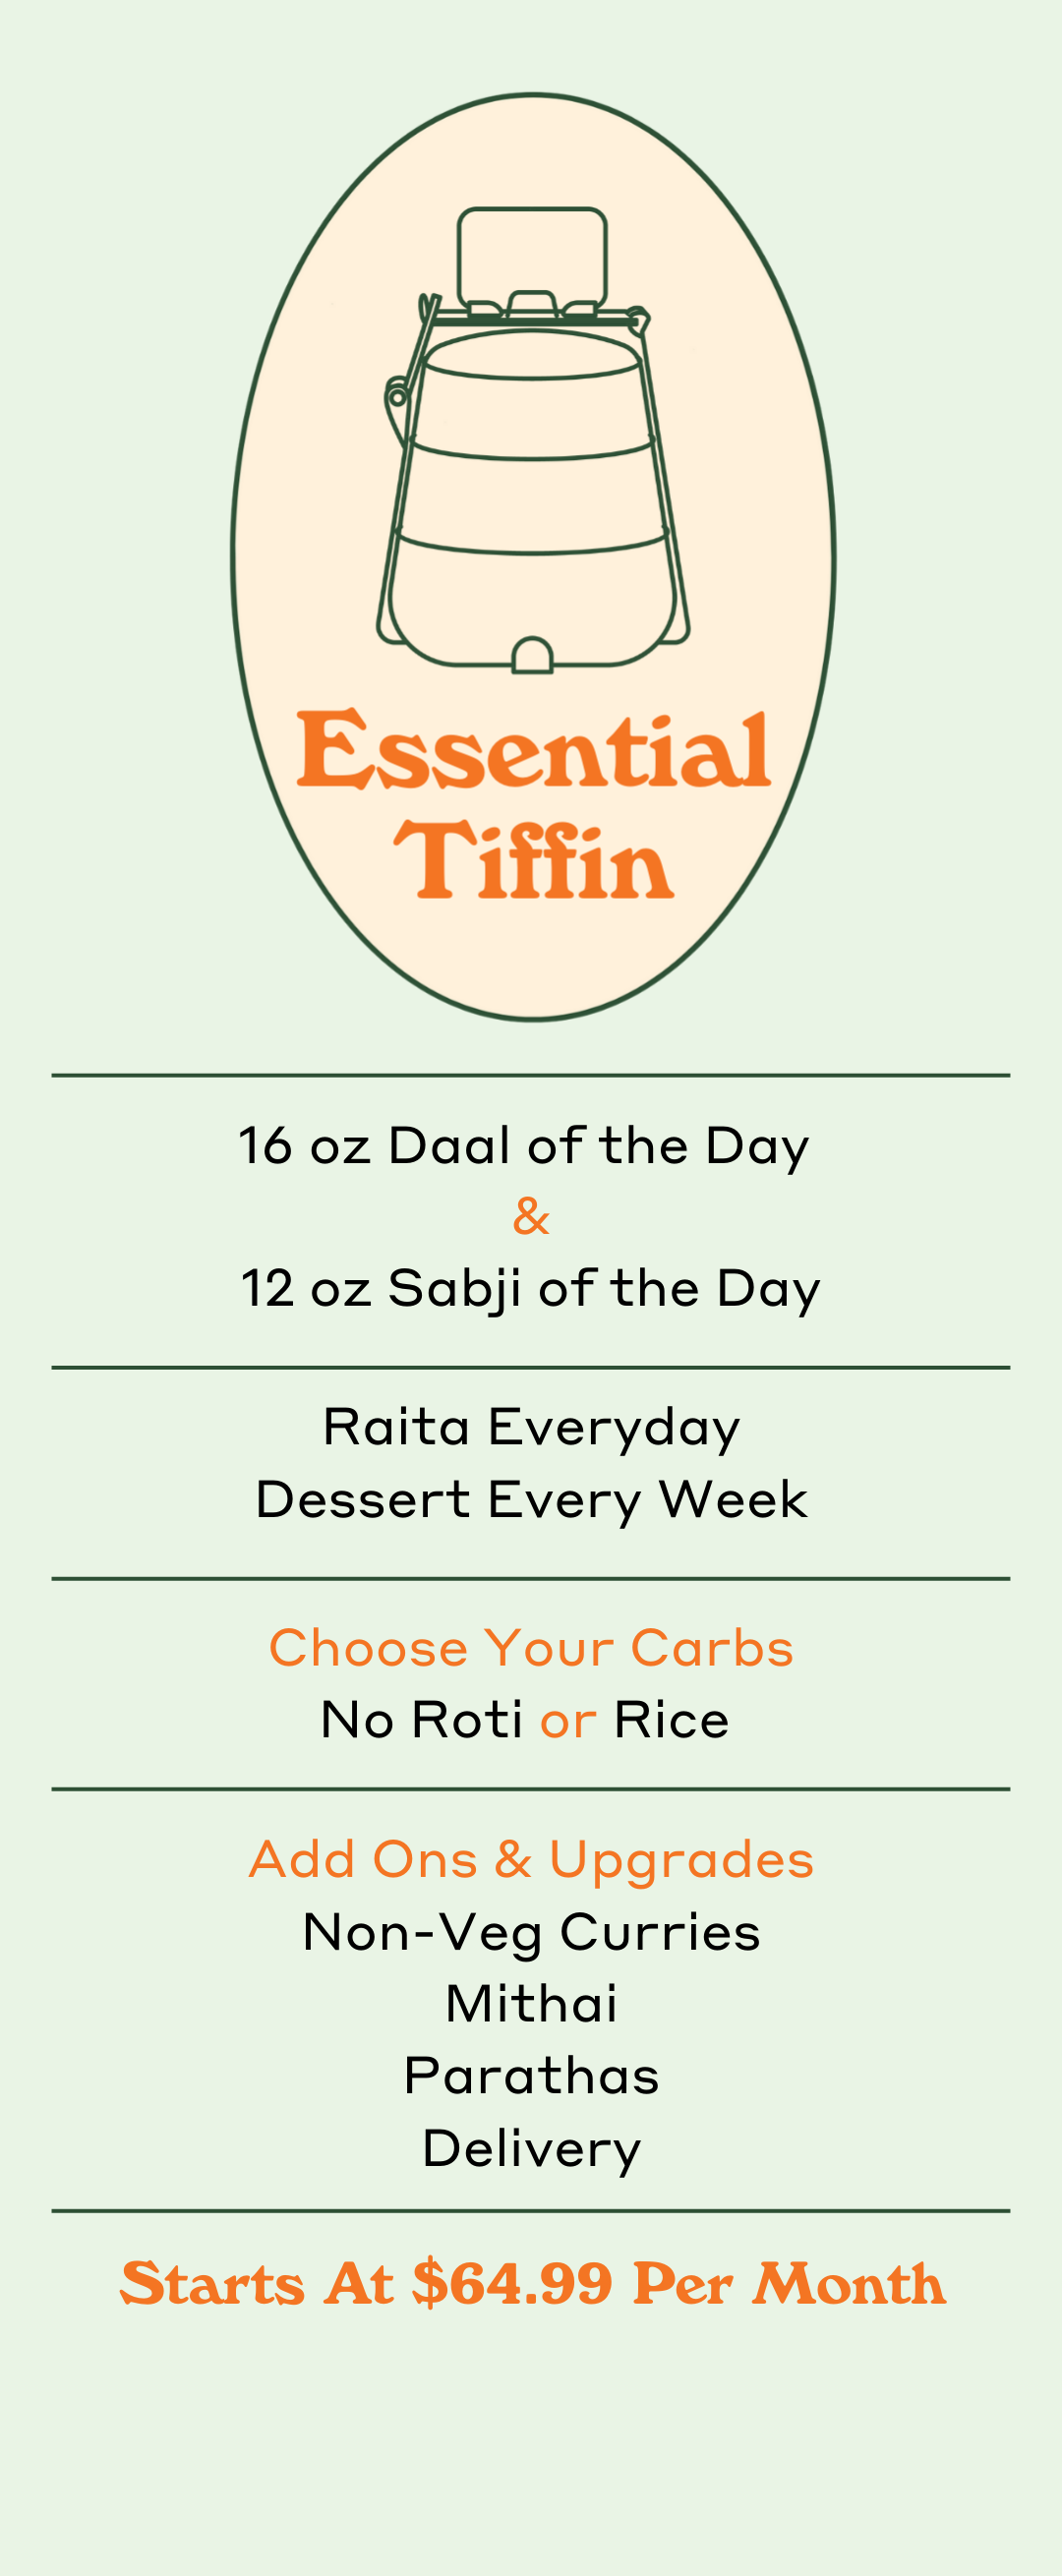Screen dimensions: 1062x2576
Task: Click the orange ampersand between the Daal and Sabji lines
Action: click(x=531, y=1217)
